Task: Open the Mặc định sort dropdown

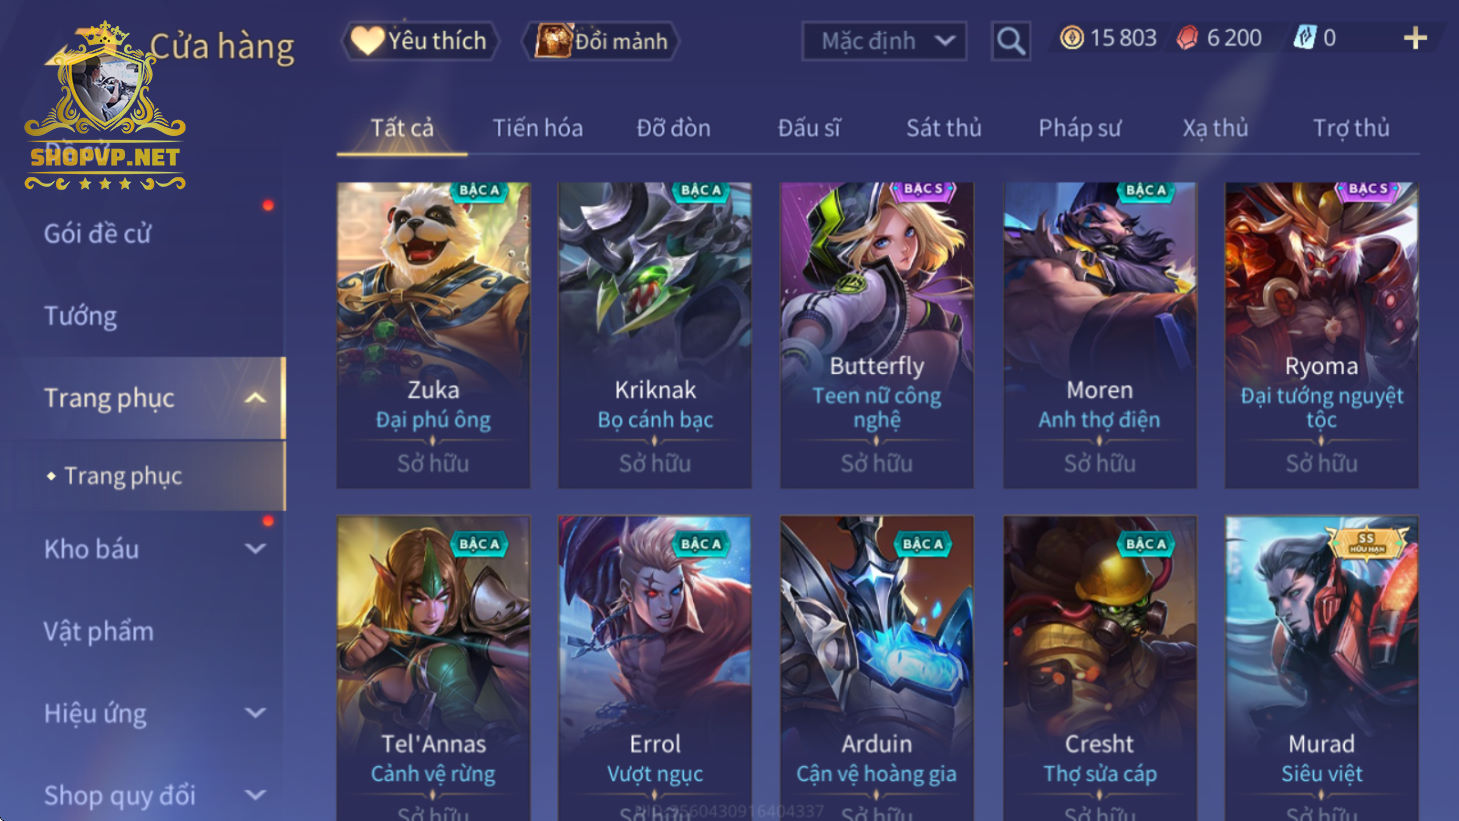Action: [x=884, y=41]
